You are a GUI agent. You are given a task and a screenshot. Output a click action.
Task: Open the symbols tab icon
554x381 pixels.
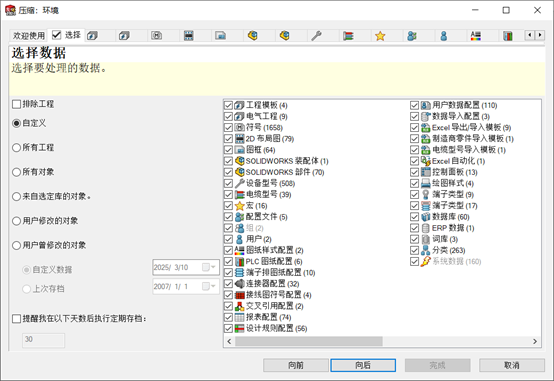click(157, 36)
